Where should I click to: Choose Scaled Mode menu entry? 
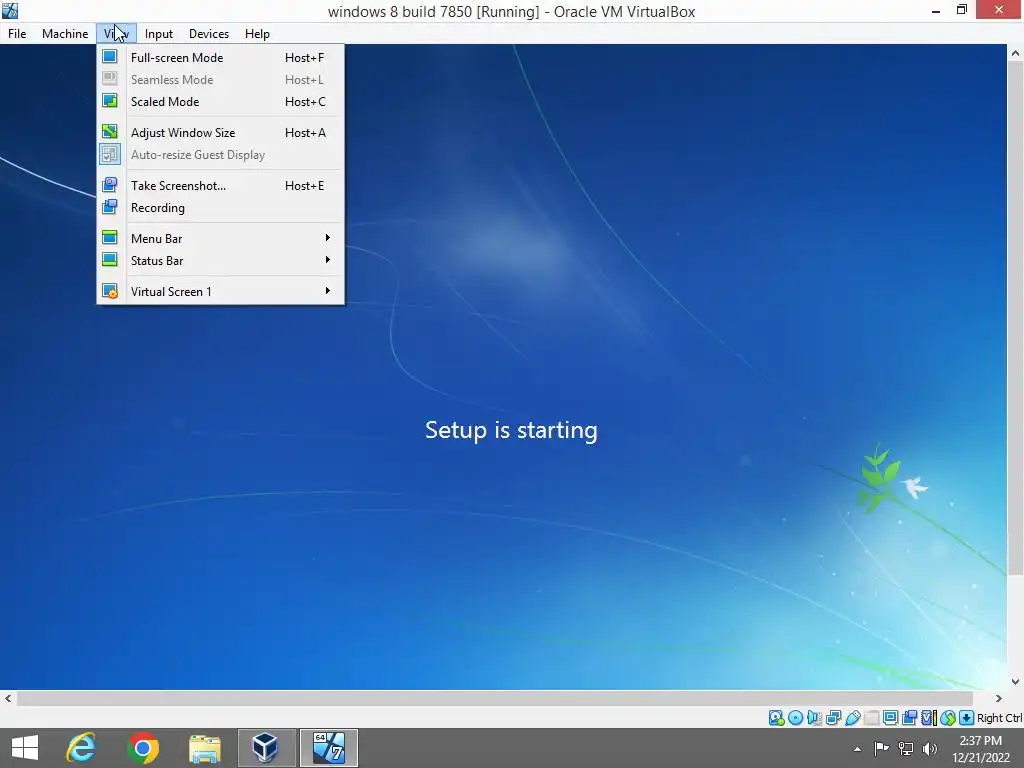[x=221, y=101]
